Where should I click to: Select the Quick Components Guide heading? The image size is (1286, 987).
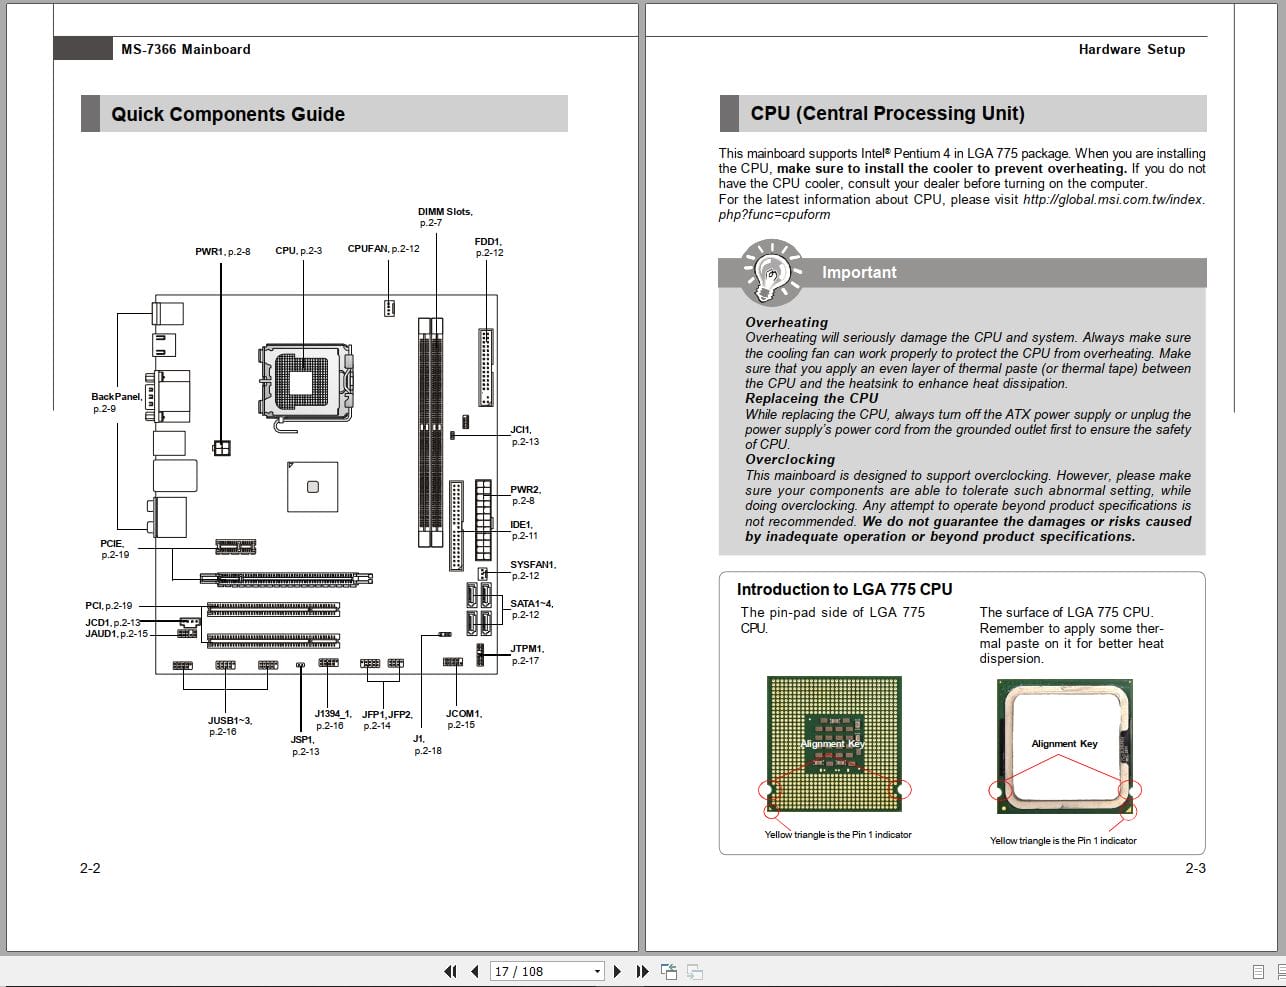point(228,114)
